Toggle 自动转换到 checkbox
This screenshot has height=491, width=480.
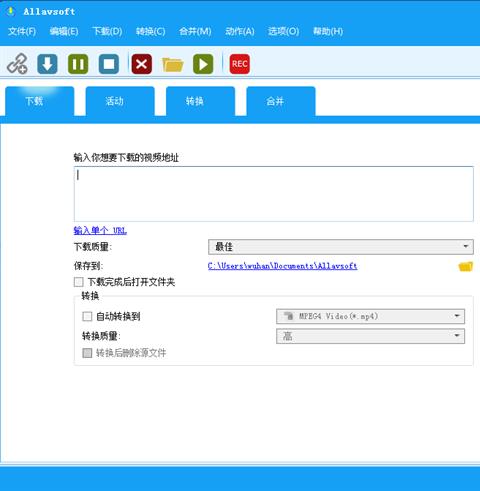[x=87, y=316]
